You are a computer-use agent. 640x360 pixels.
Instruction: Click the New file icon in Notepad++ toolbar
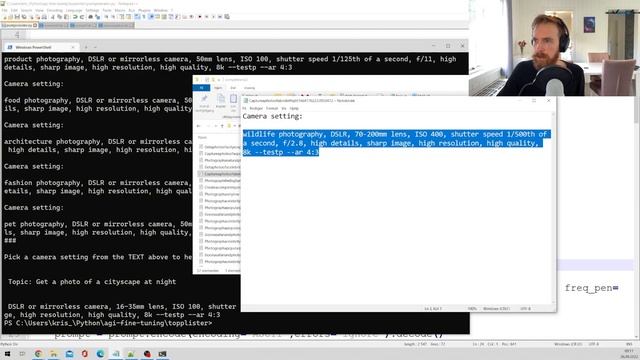pos(5,17)
